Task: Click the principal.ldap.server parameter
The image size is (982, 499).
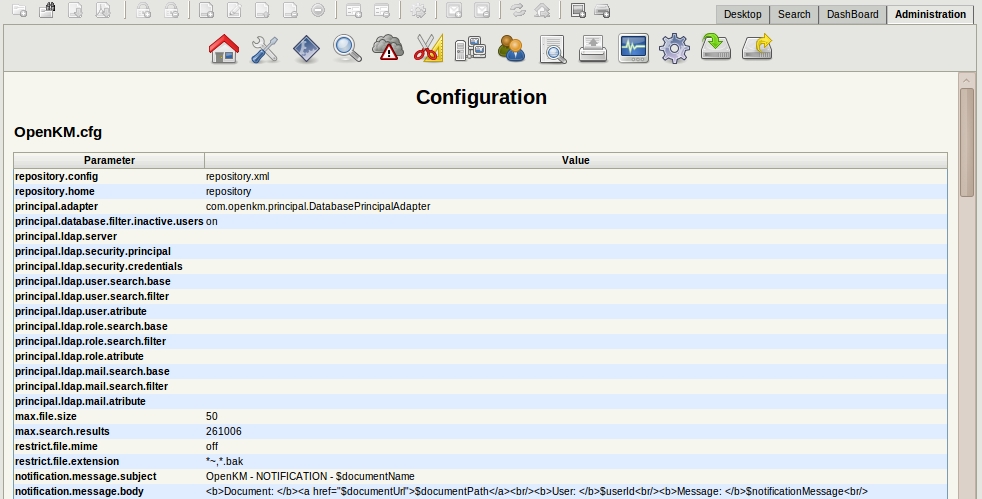Action: tap(66, 237)
